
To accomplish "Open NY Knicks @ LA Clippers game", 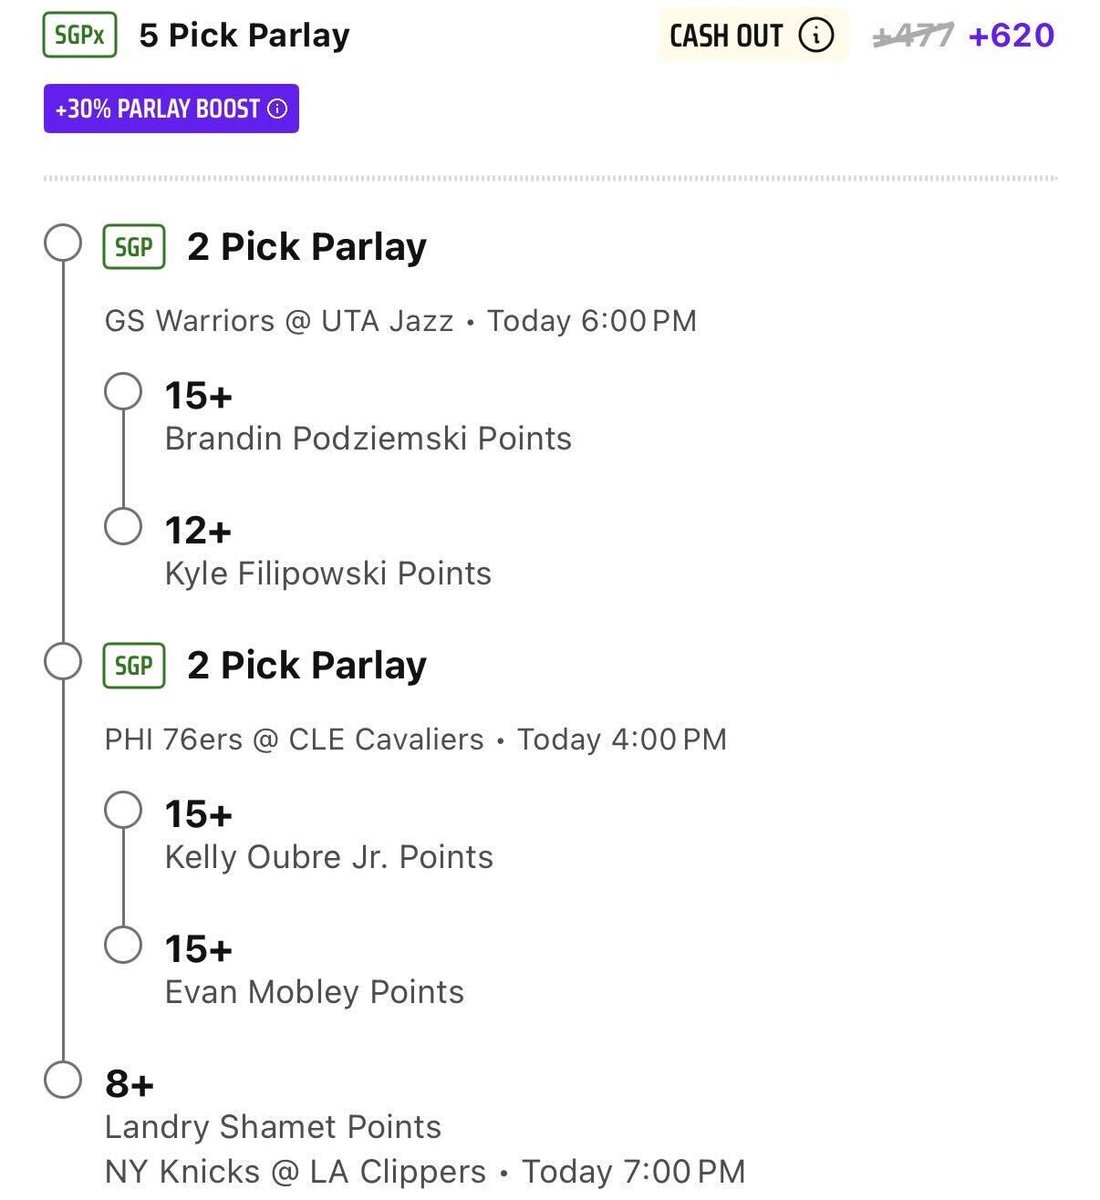I will click(295, 1172).
